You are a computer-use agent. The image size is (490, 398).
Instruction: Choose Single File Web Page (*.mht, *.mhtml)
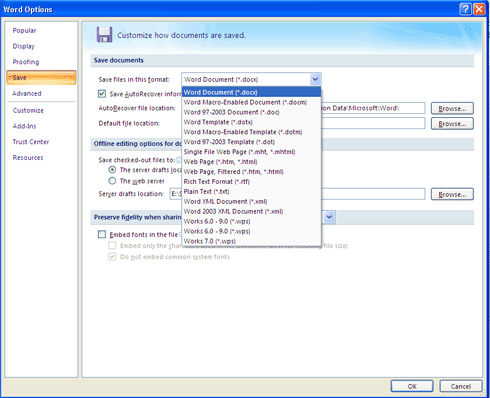pos(252,152)
